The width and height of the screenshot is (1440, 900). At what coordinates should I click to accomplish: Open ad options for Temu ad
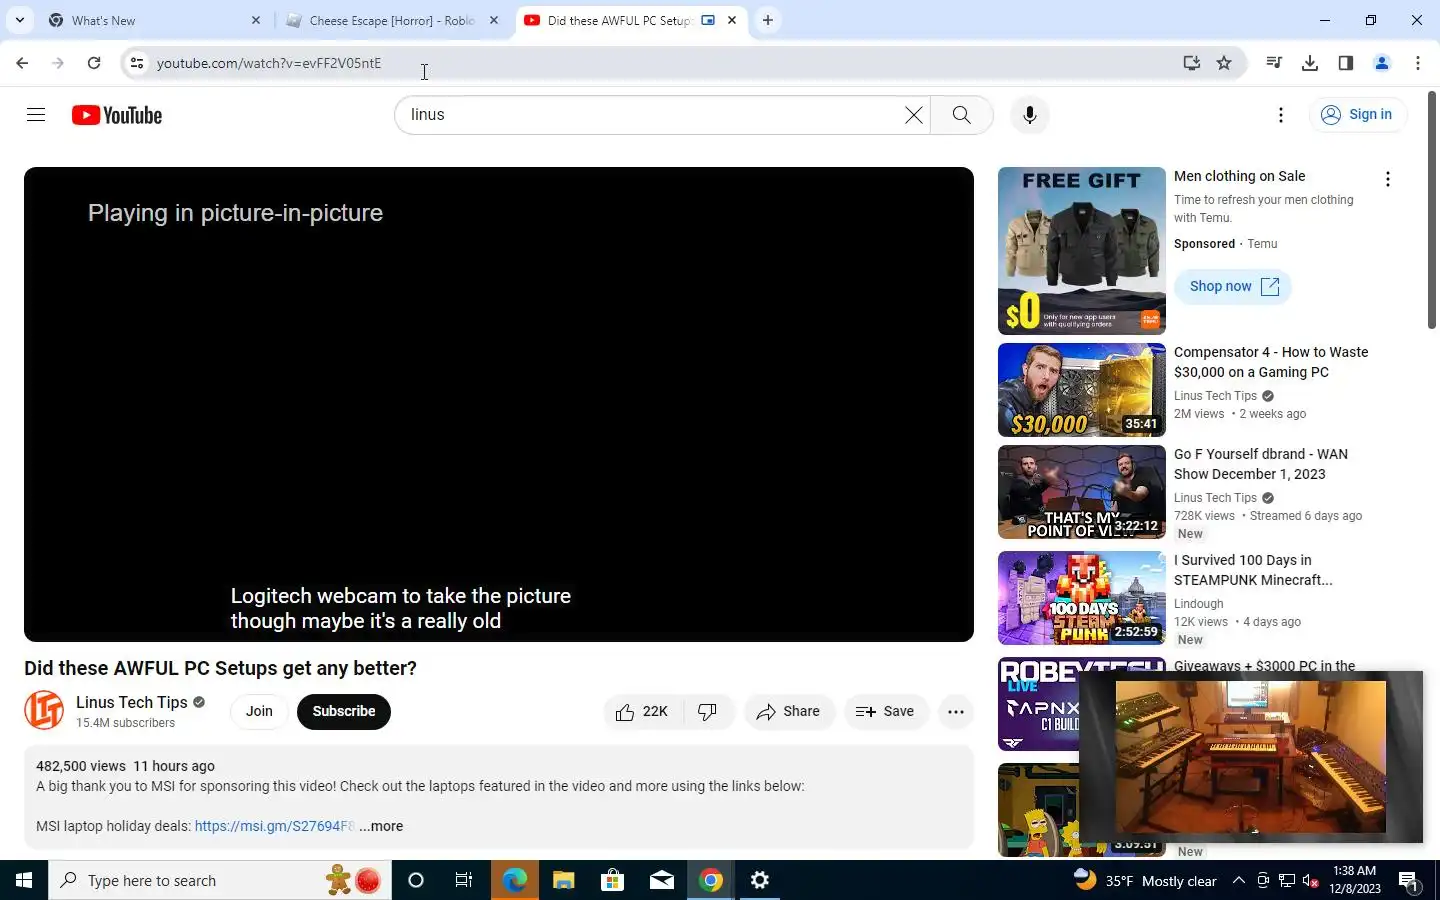tap(1387, 179)
